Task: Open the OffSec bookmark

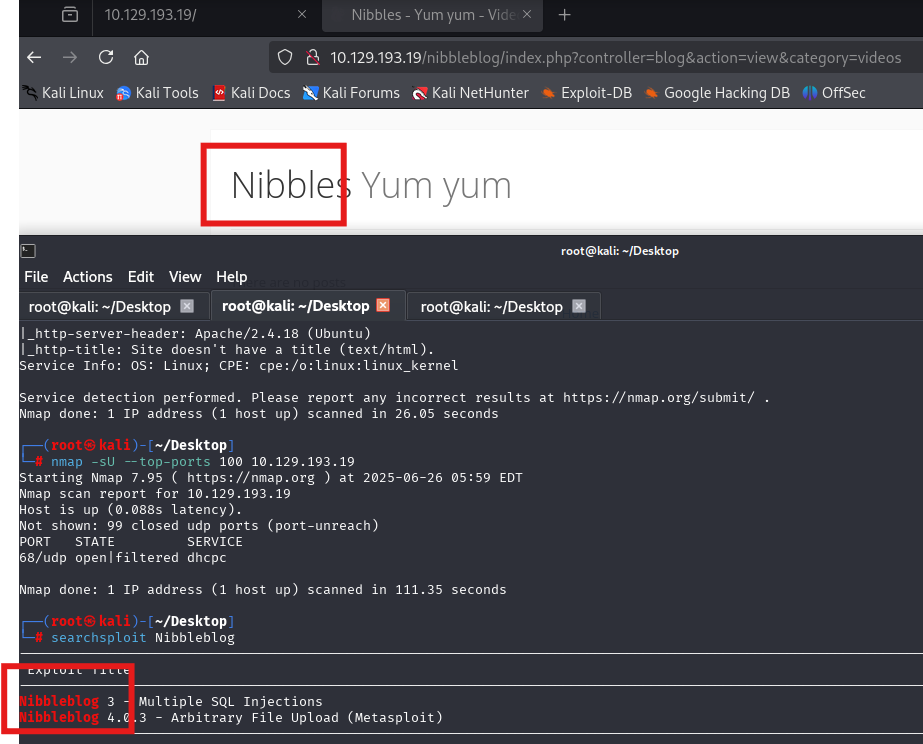Action: [x=834, y=93]
